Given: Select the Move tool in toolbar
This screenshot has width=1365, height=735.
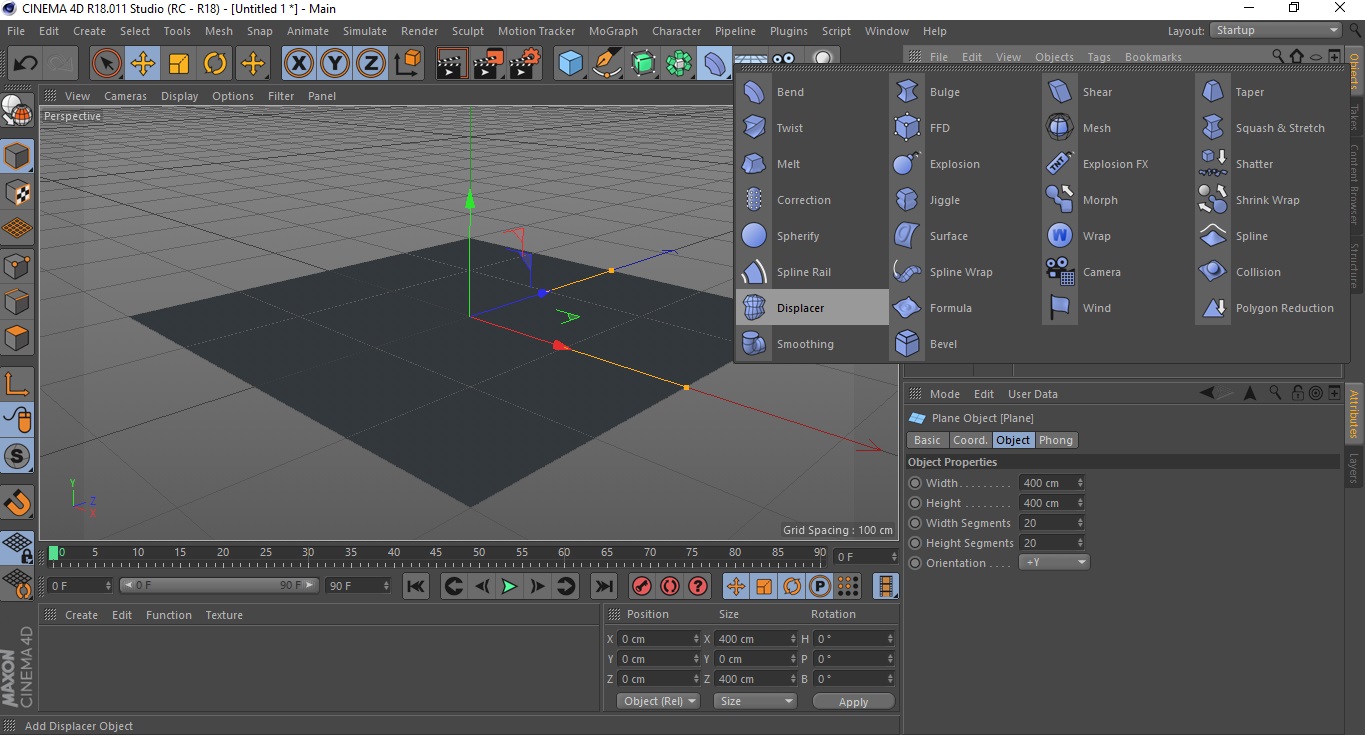Looking at the screenshot, I should pos(143,64).
